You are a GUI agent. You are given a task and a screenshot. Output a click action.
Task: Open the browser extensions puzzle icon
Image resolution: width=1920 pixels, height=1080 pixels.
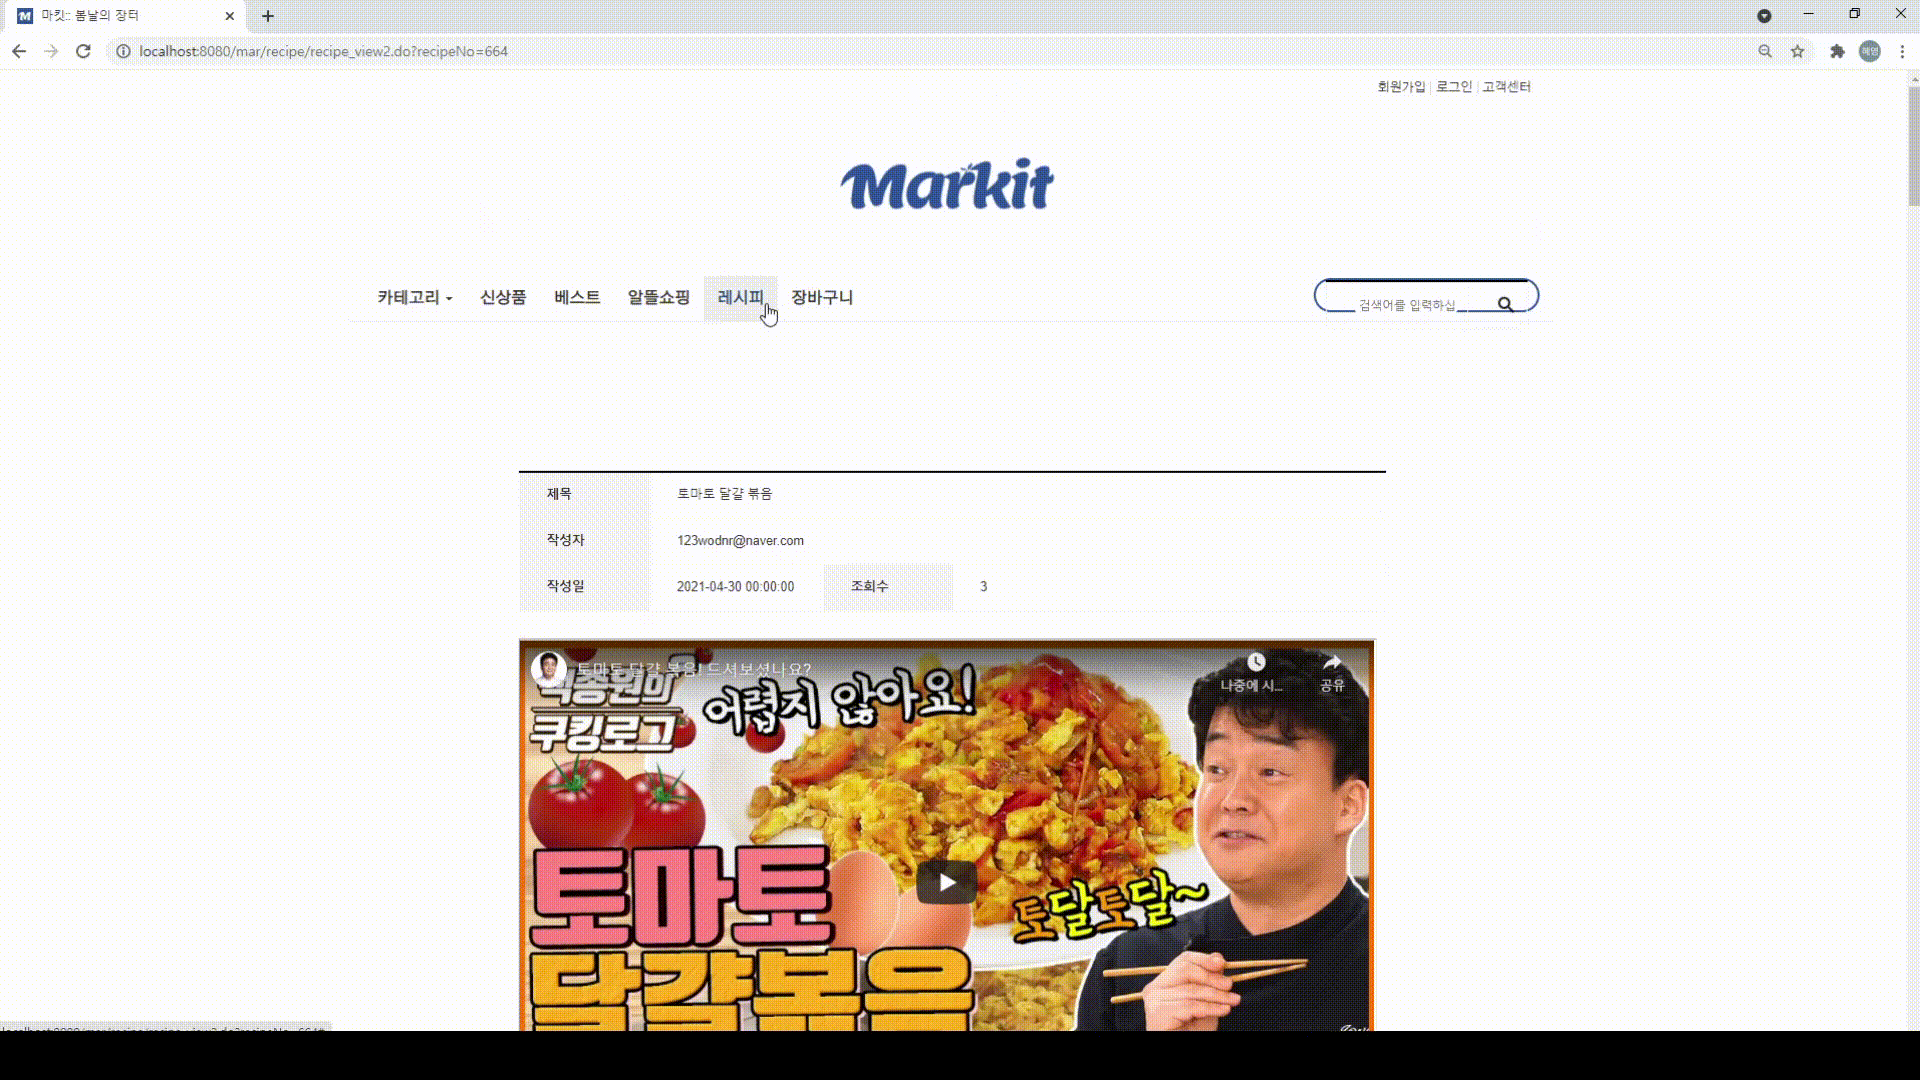[1837, 51]
